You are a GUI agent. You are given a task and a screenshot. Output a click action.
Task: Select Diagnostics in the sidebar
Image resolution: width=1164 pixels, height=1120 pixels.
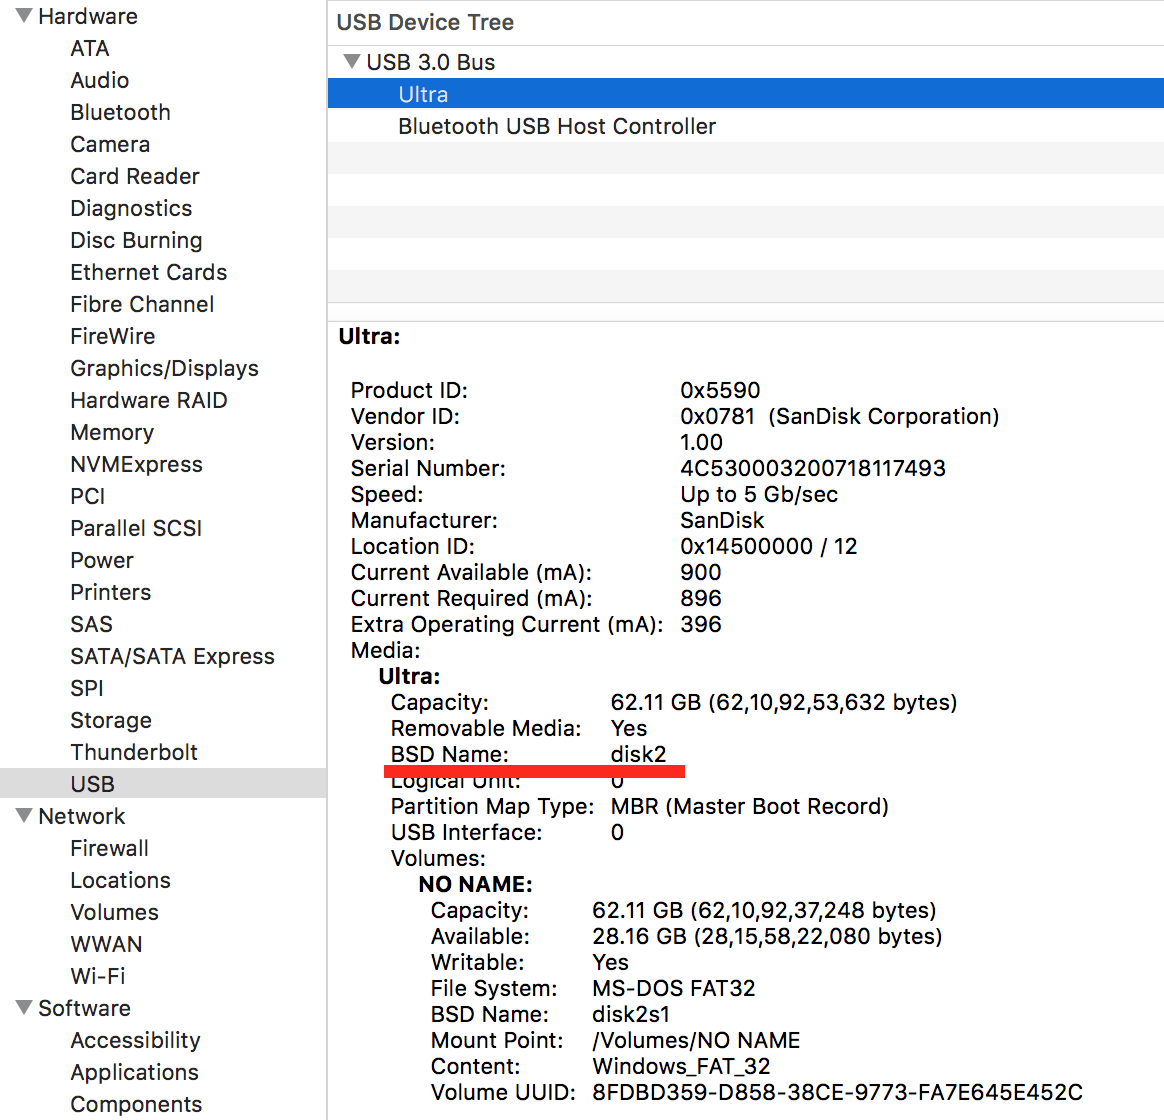pyautogui.click(x=131, y=208)
